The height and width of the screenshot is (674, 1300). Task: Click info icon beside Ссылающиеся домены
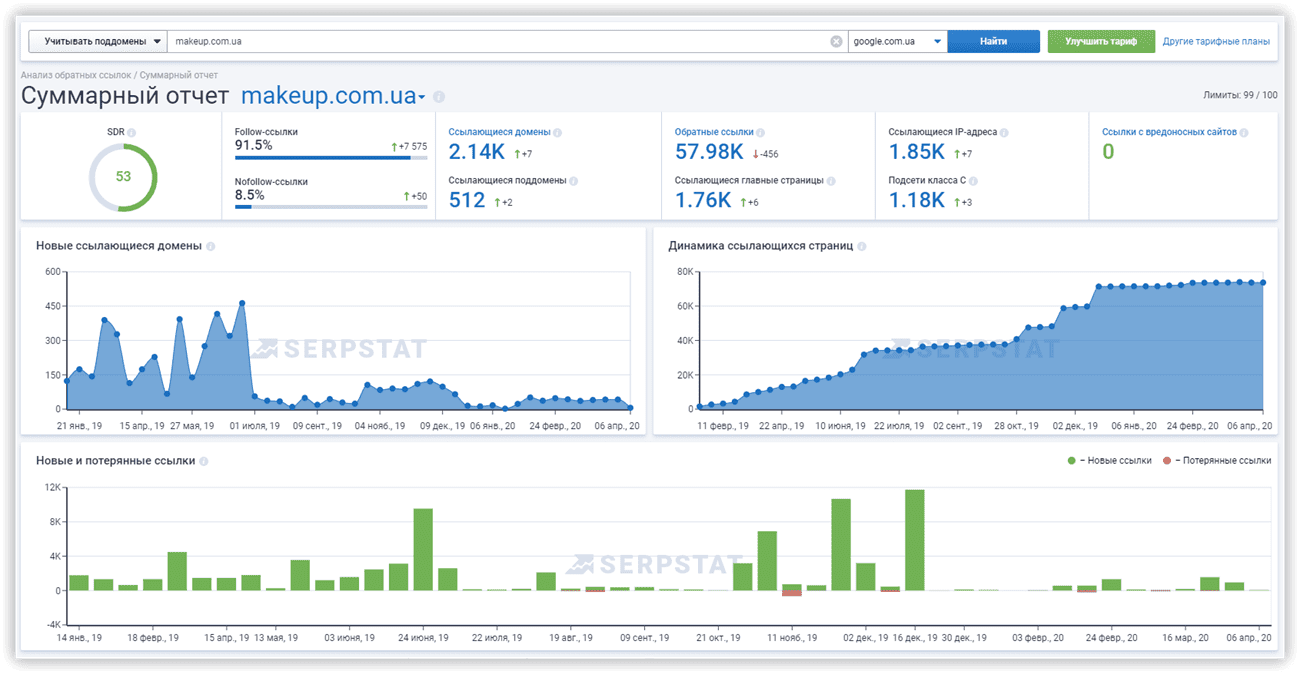click(558, 132)
